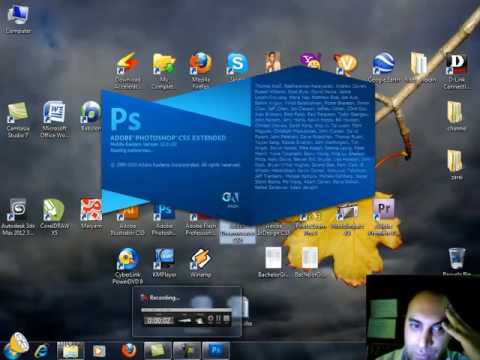Open CyberLink PowerDVD 8 desktop shortcut
480x360 pixels.
[x=127, y=266]
